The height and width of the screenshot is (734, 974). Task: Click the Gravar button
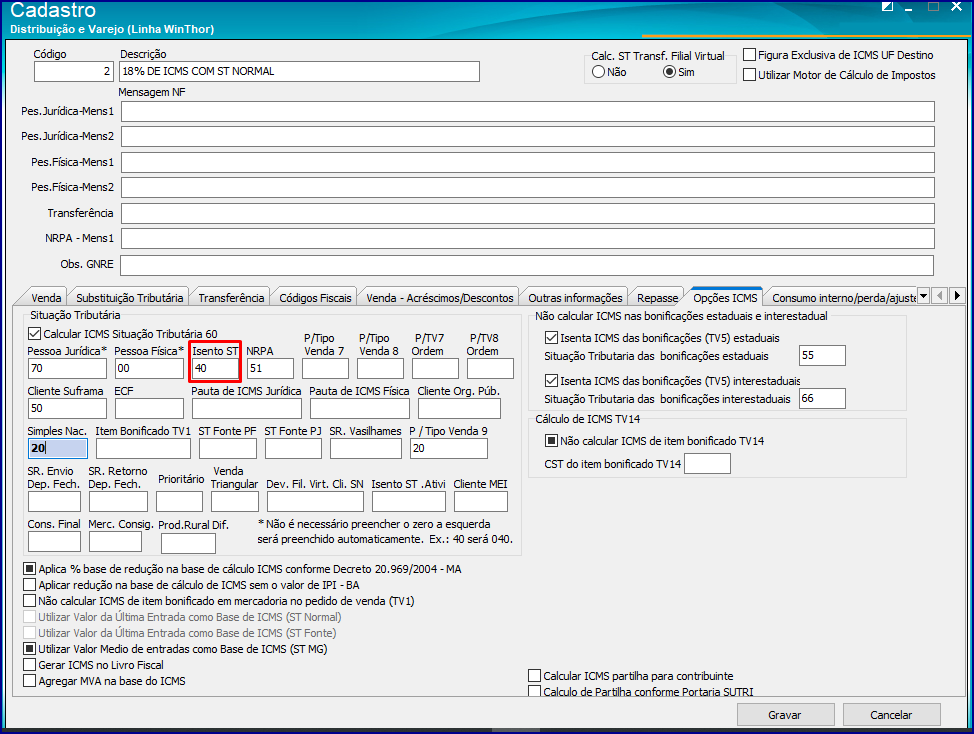[x=785, y=715]
